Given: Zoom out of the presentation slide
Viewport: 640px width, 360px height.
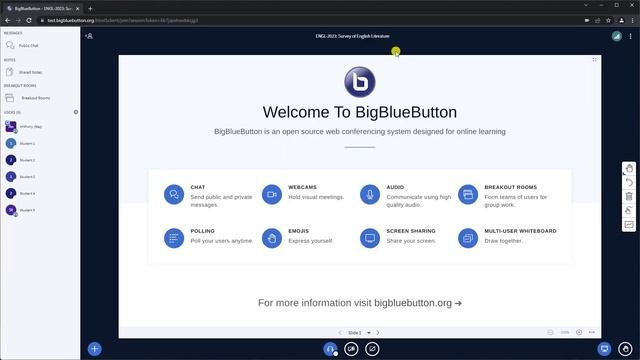Looking at the screenshot, I should coord(550,332).
